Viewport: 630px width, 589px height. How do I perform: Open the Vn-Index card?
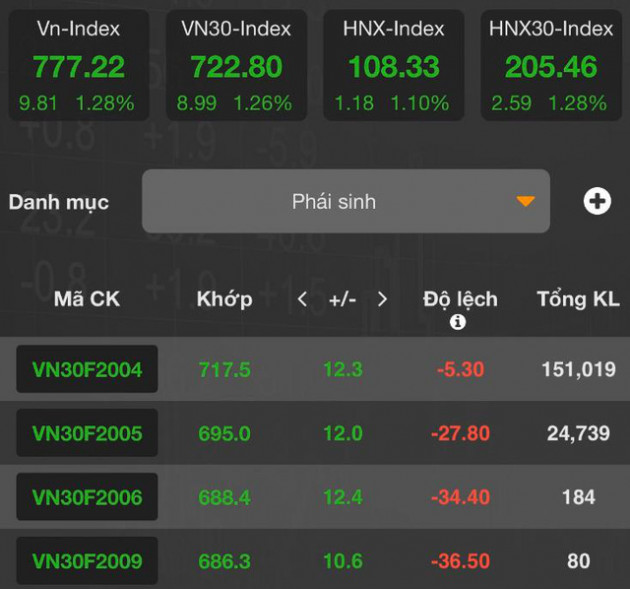(x=79, y=65)
